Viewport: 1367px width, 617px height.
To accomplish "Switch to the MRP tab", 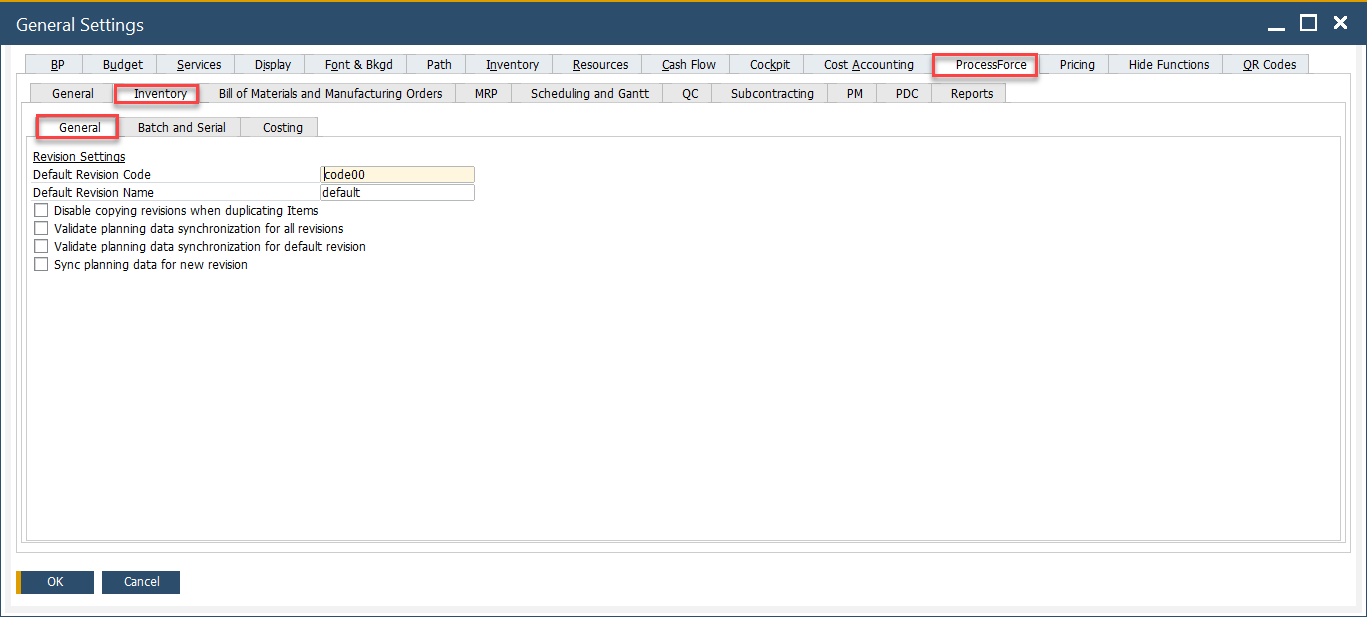I will tap(486, 94).
